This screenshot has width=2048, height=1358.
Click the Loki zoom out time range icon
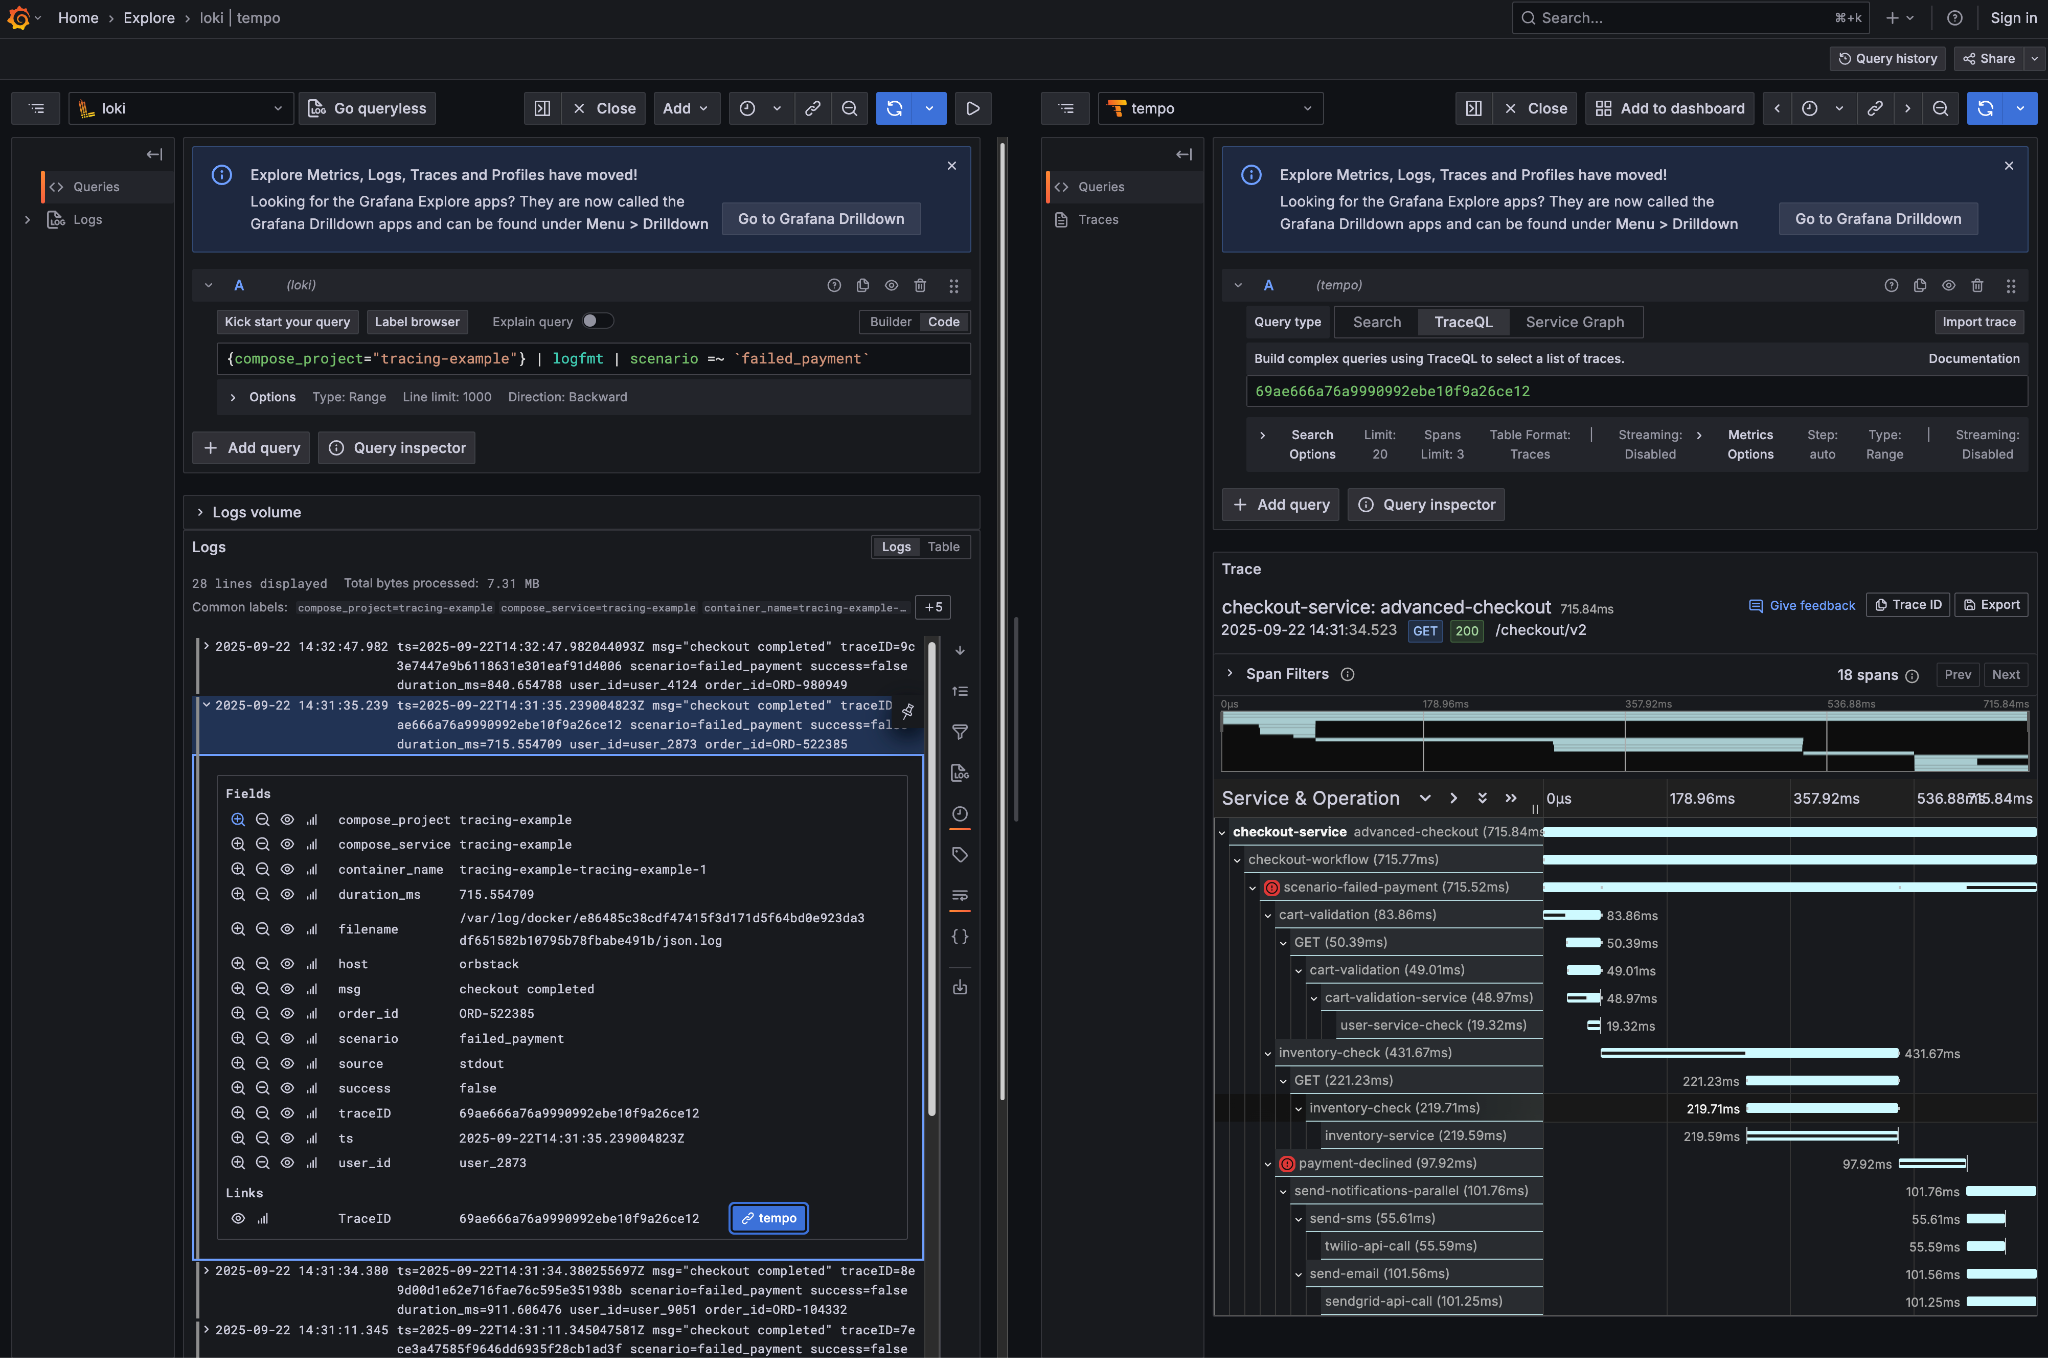[849, 109]
